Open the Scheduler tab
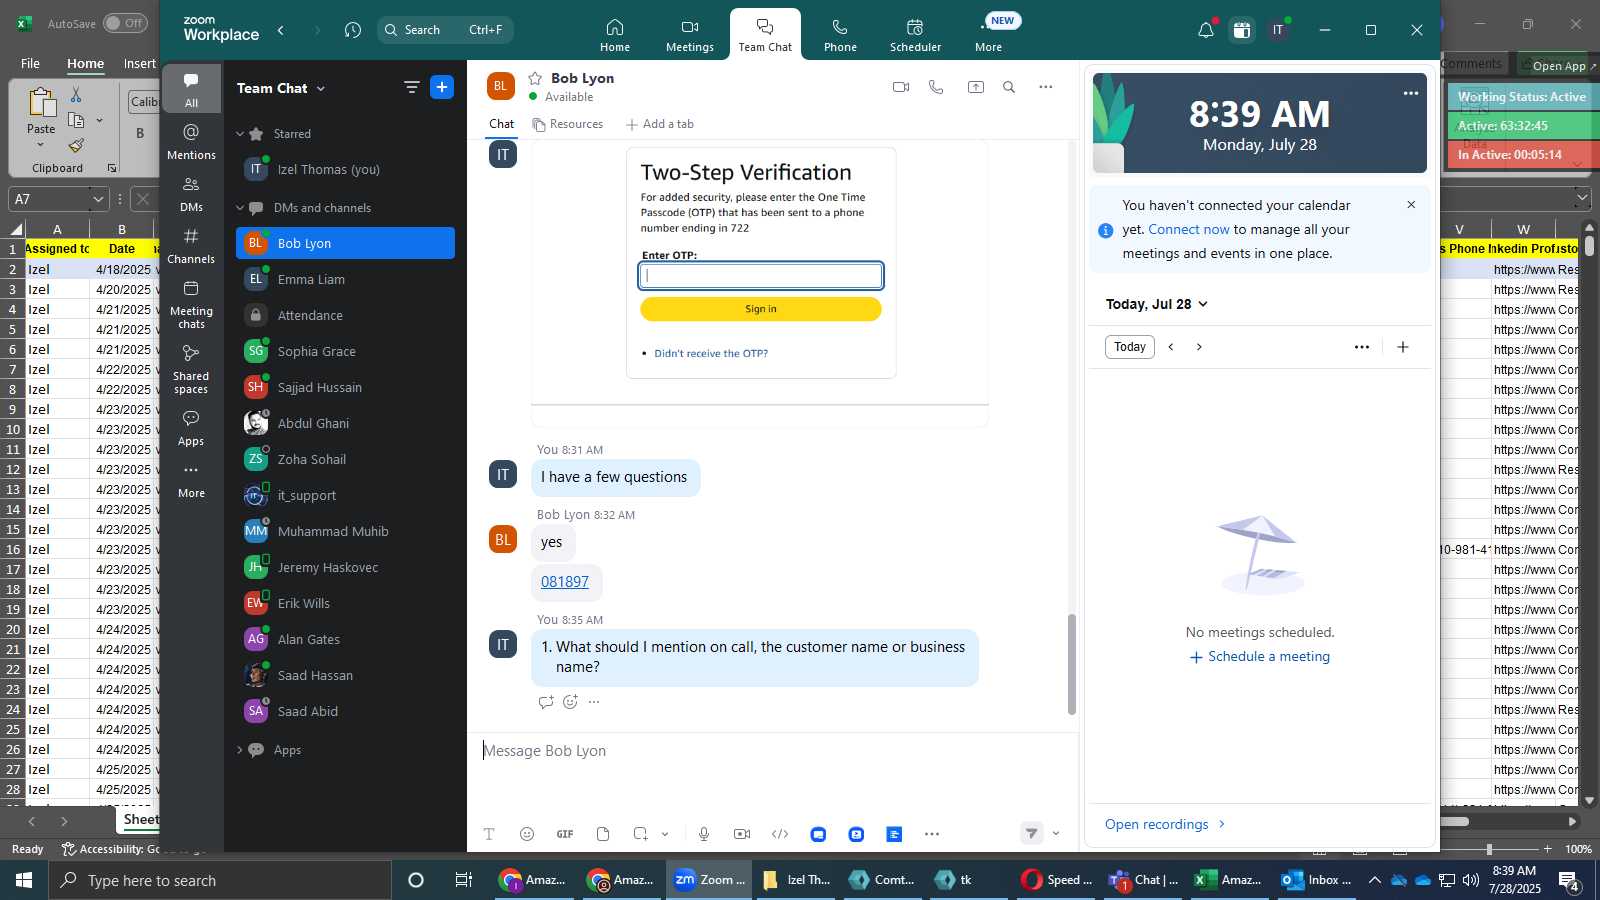This screenshot has width=1600, height=900. coord(915,34)
